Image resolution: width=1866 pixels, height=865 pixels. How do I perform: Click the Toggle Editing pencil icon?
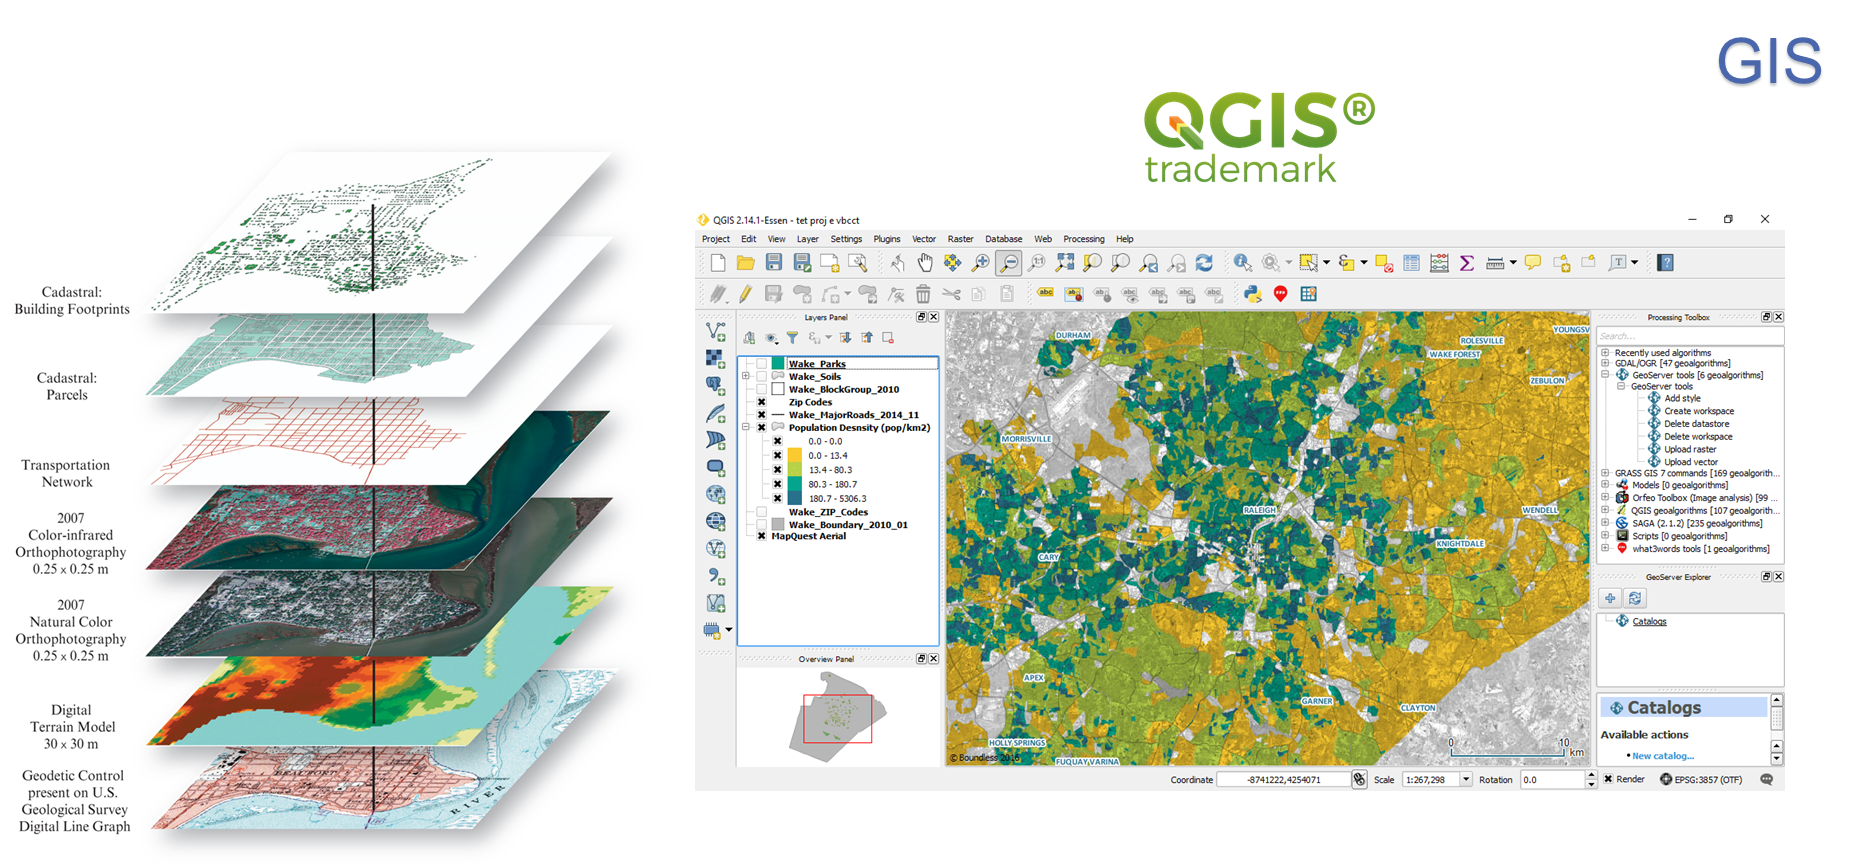click(x=745, y=294)
